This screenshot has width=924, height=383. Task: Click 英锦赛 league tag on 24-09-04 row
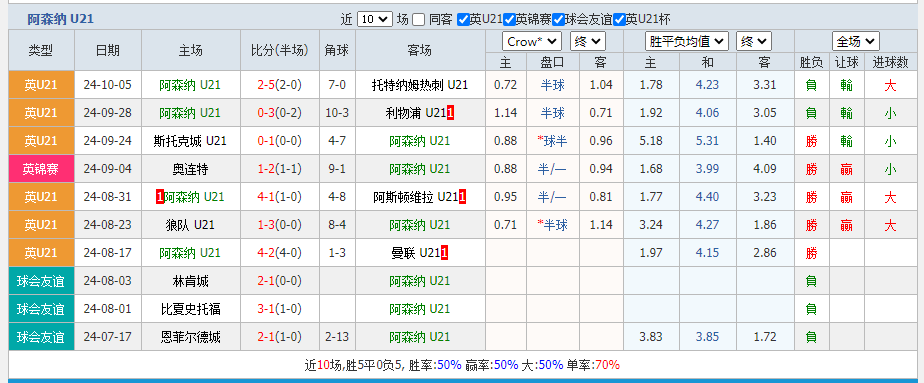click(41, 169)
